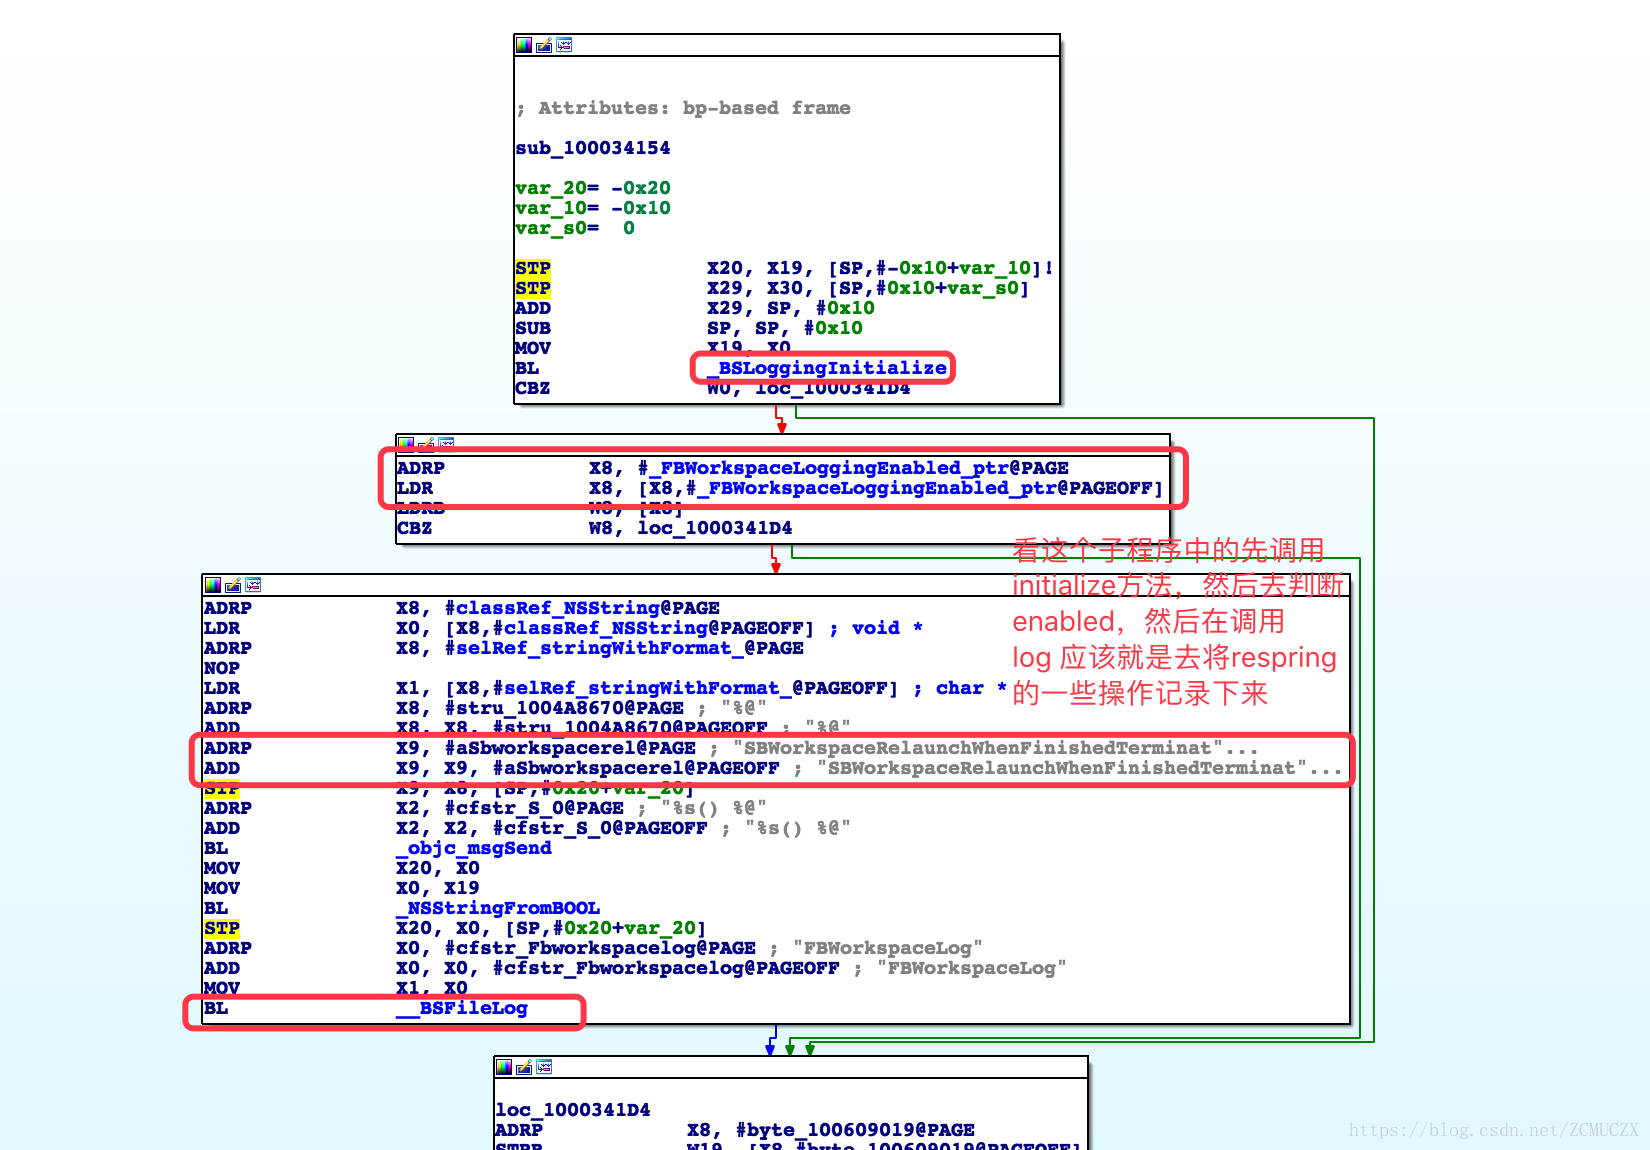The image size is (1650, 1150).
Task: Click the MOV X0, X19 instruction
Action: tap(342, 888)
